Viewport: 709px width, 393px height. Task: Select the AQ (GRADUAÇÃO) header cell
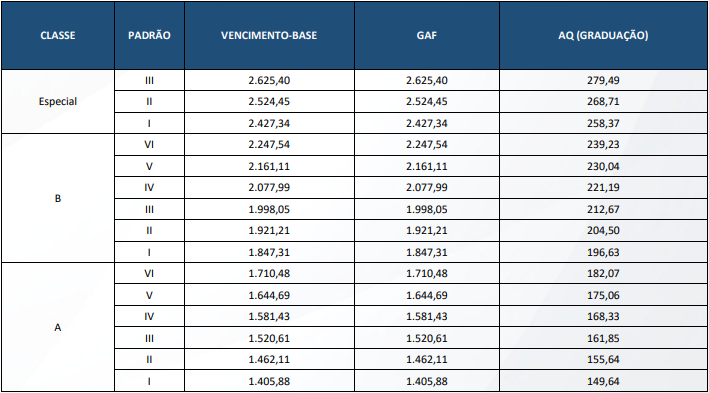(x=603, y=35)
